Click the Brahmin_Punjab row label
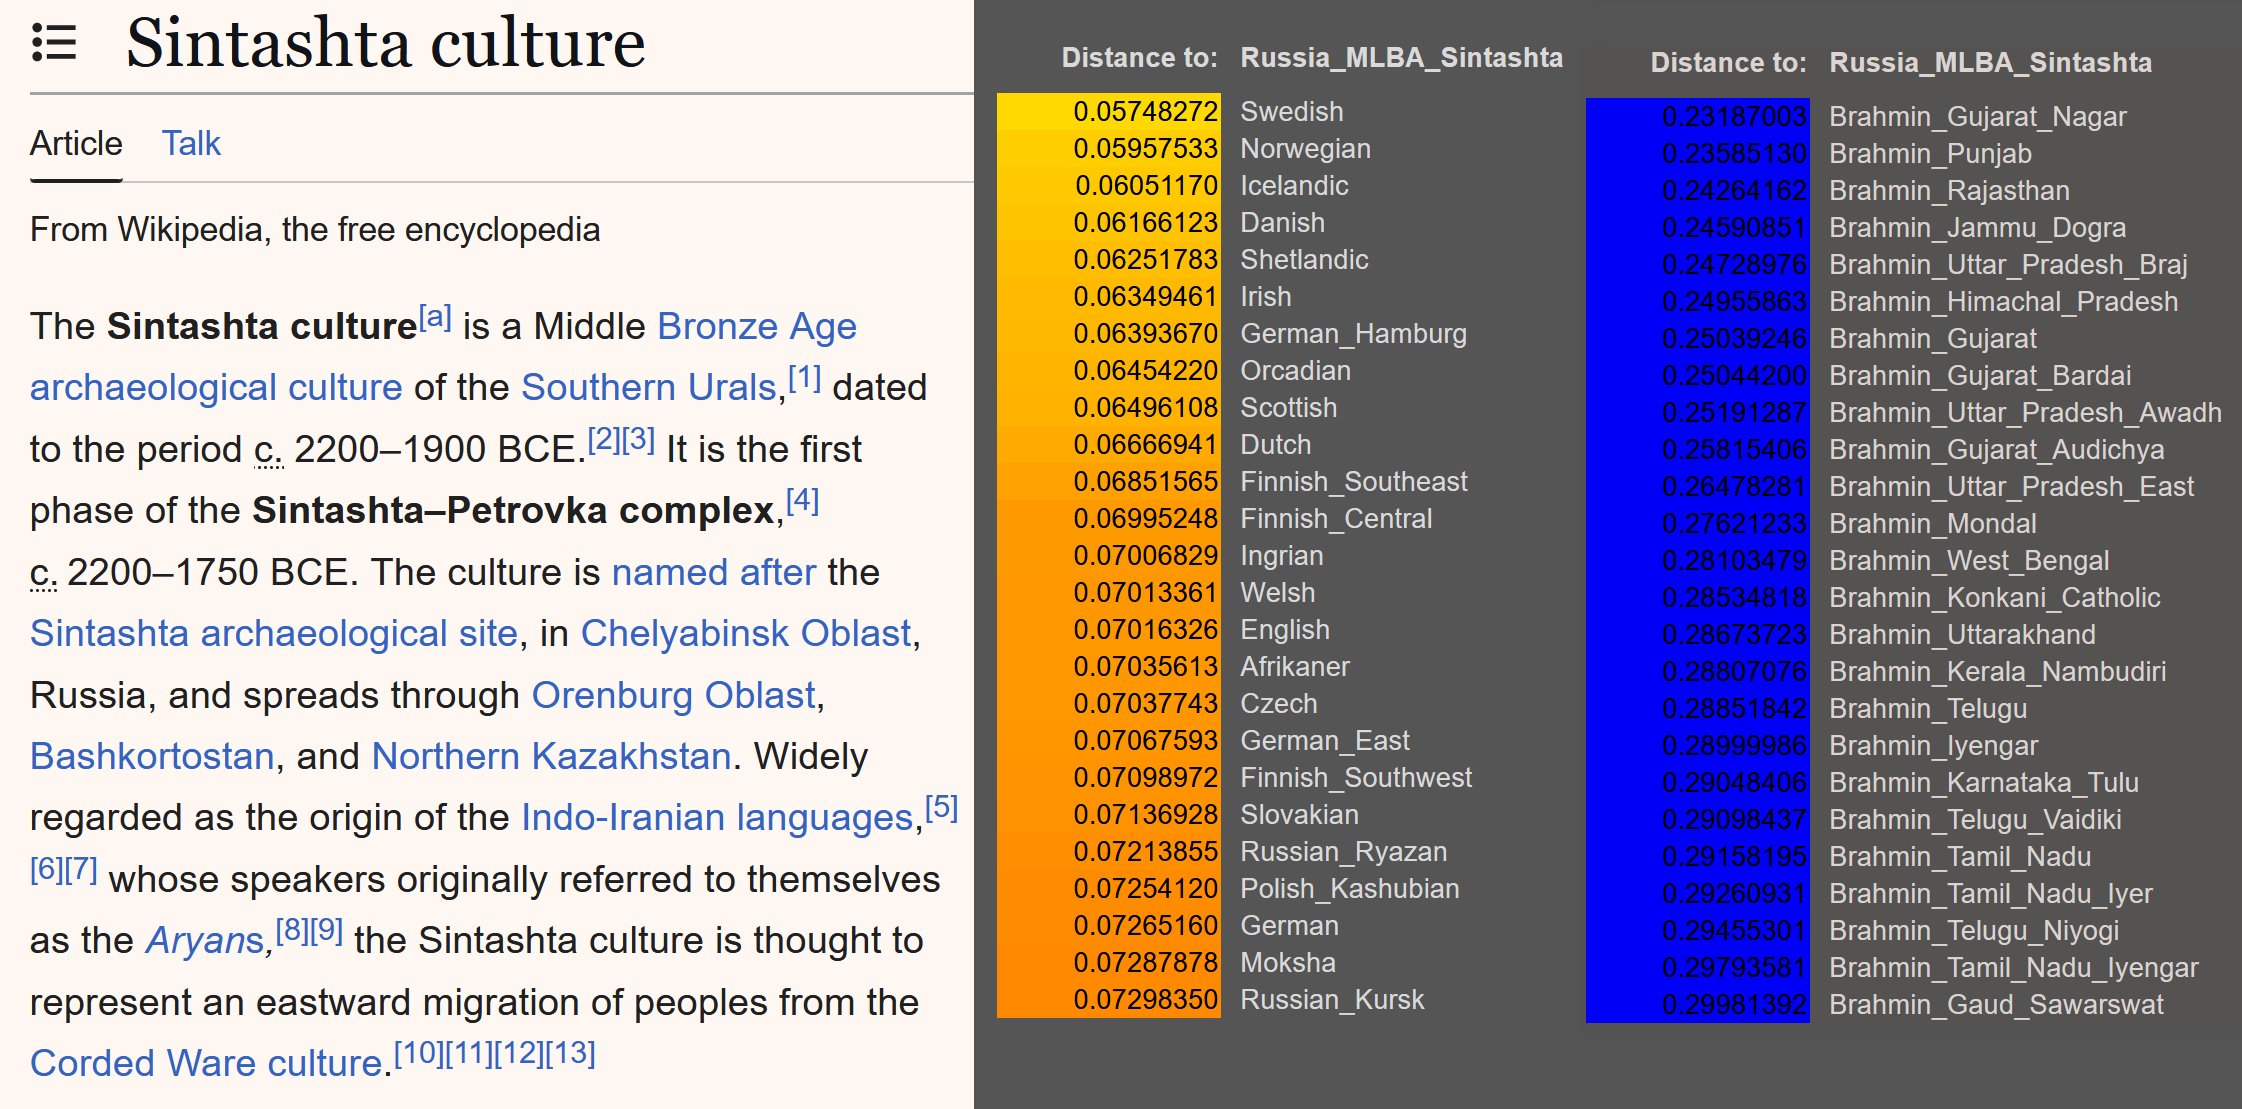This screenshot has height=1109, width=2242. click(x=1930, y=154)
